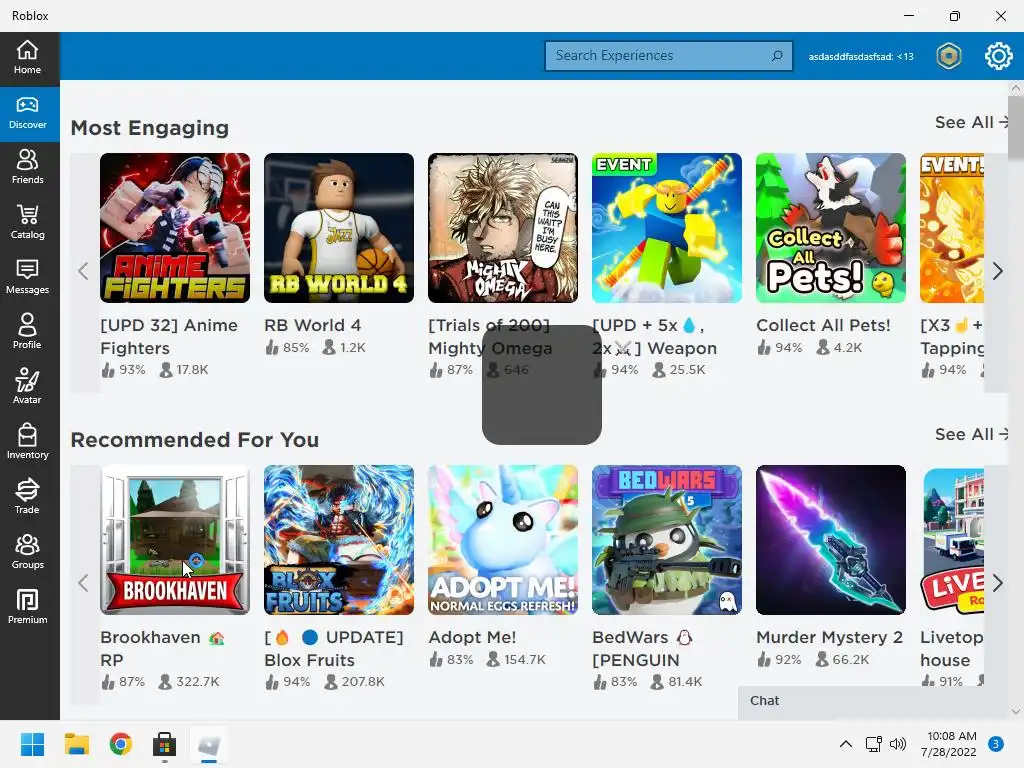Viewport: 1024px width, 768px height.
Task: Open the Blox Fruits thumbnail
Action: [339, 540]
